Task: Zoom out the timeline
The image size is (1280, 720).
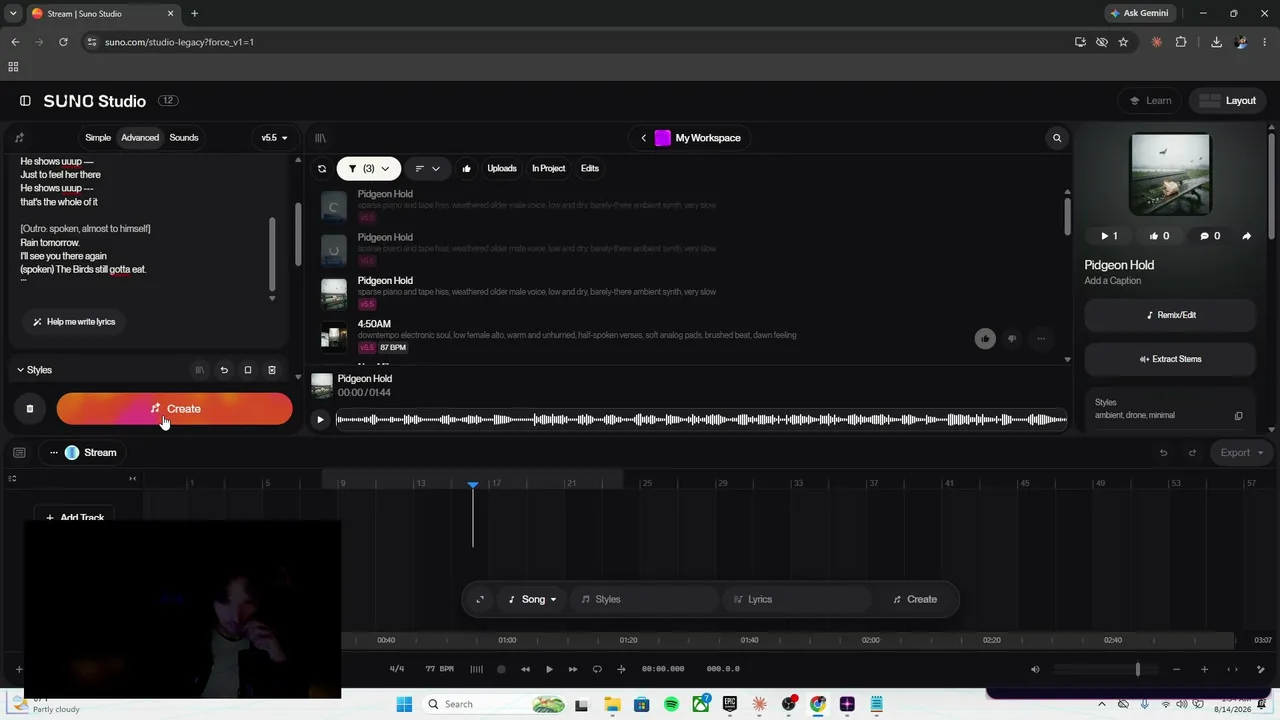Action: tap(1176, 669)
